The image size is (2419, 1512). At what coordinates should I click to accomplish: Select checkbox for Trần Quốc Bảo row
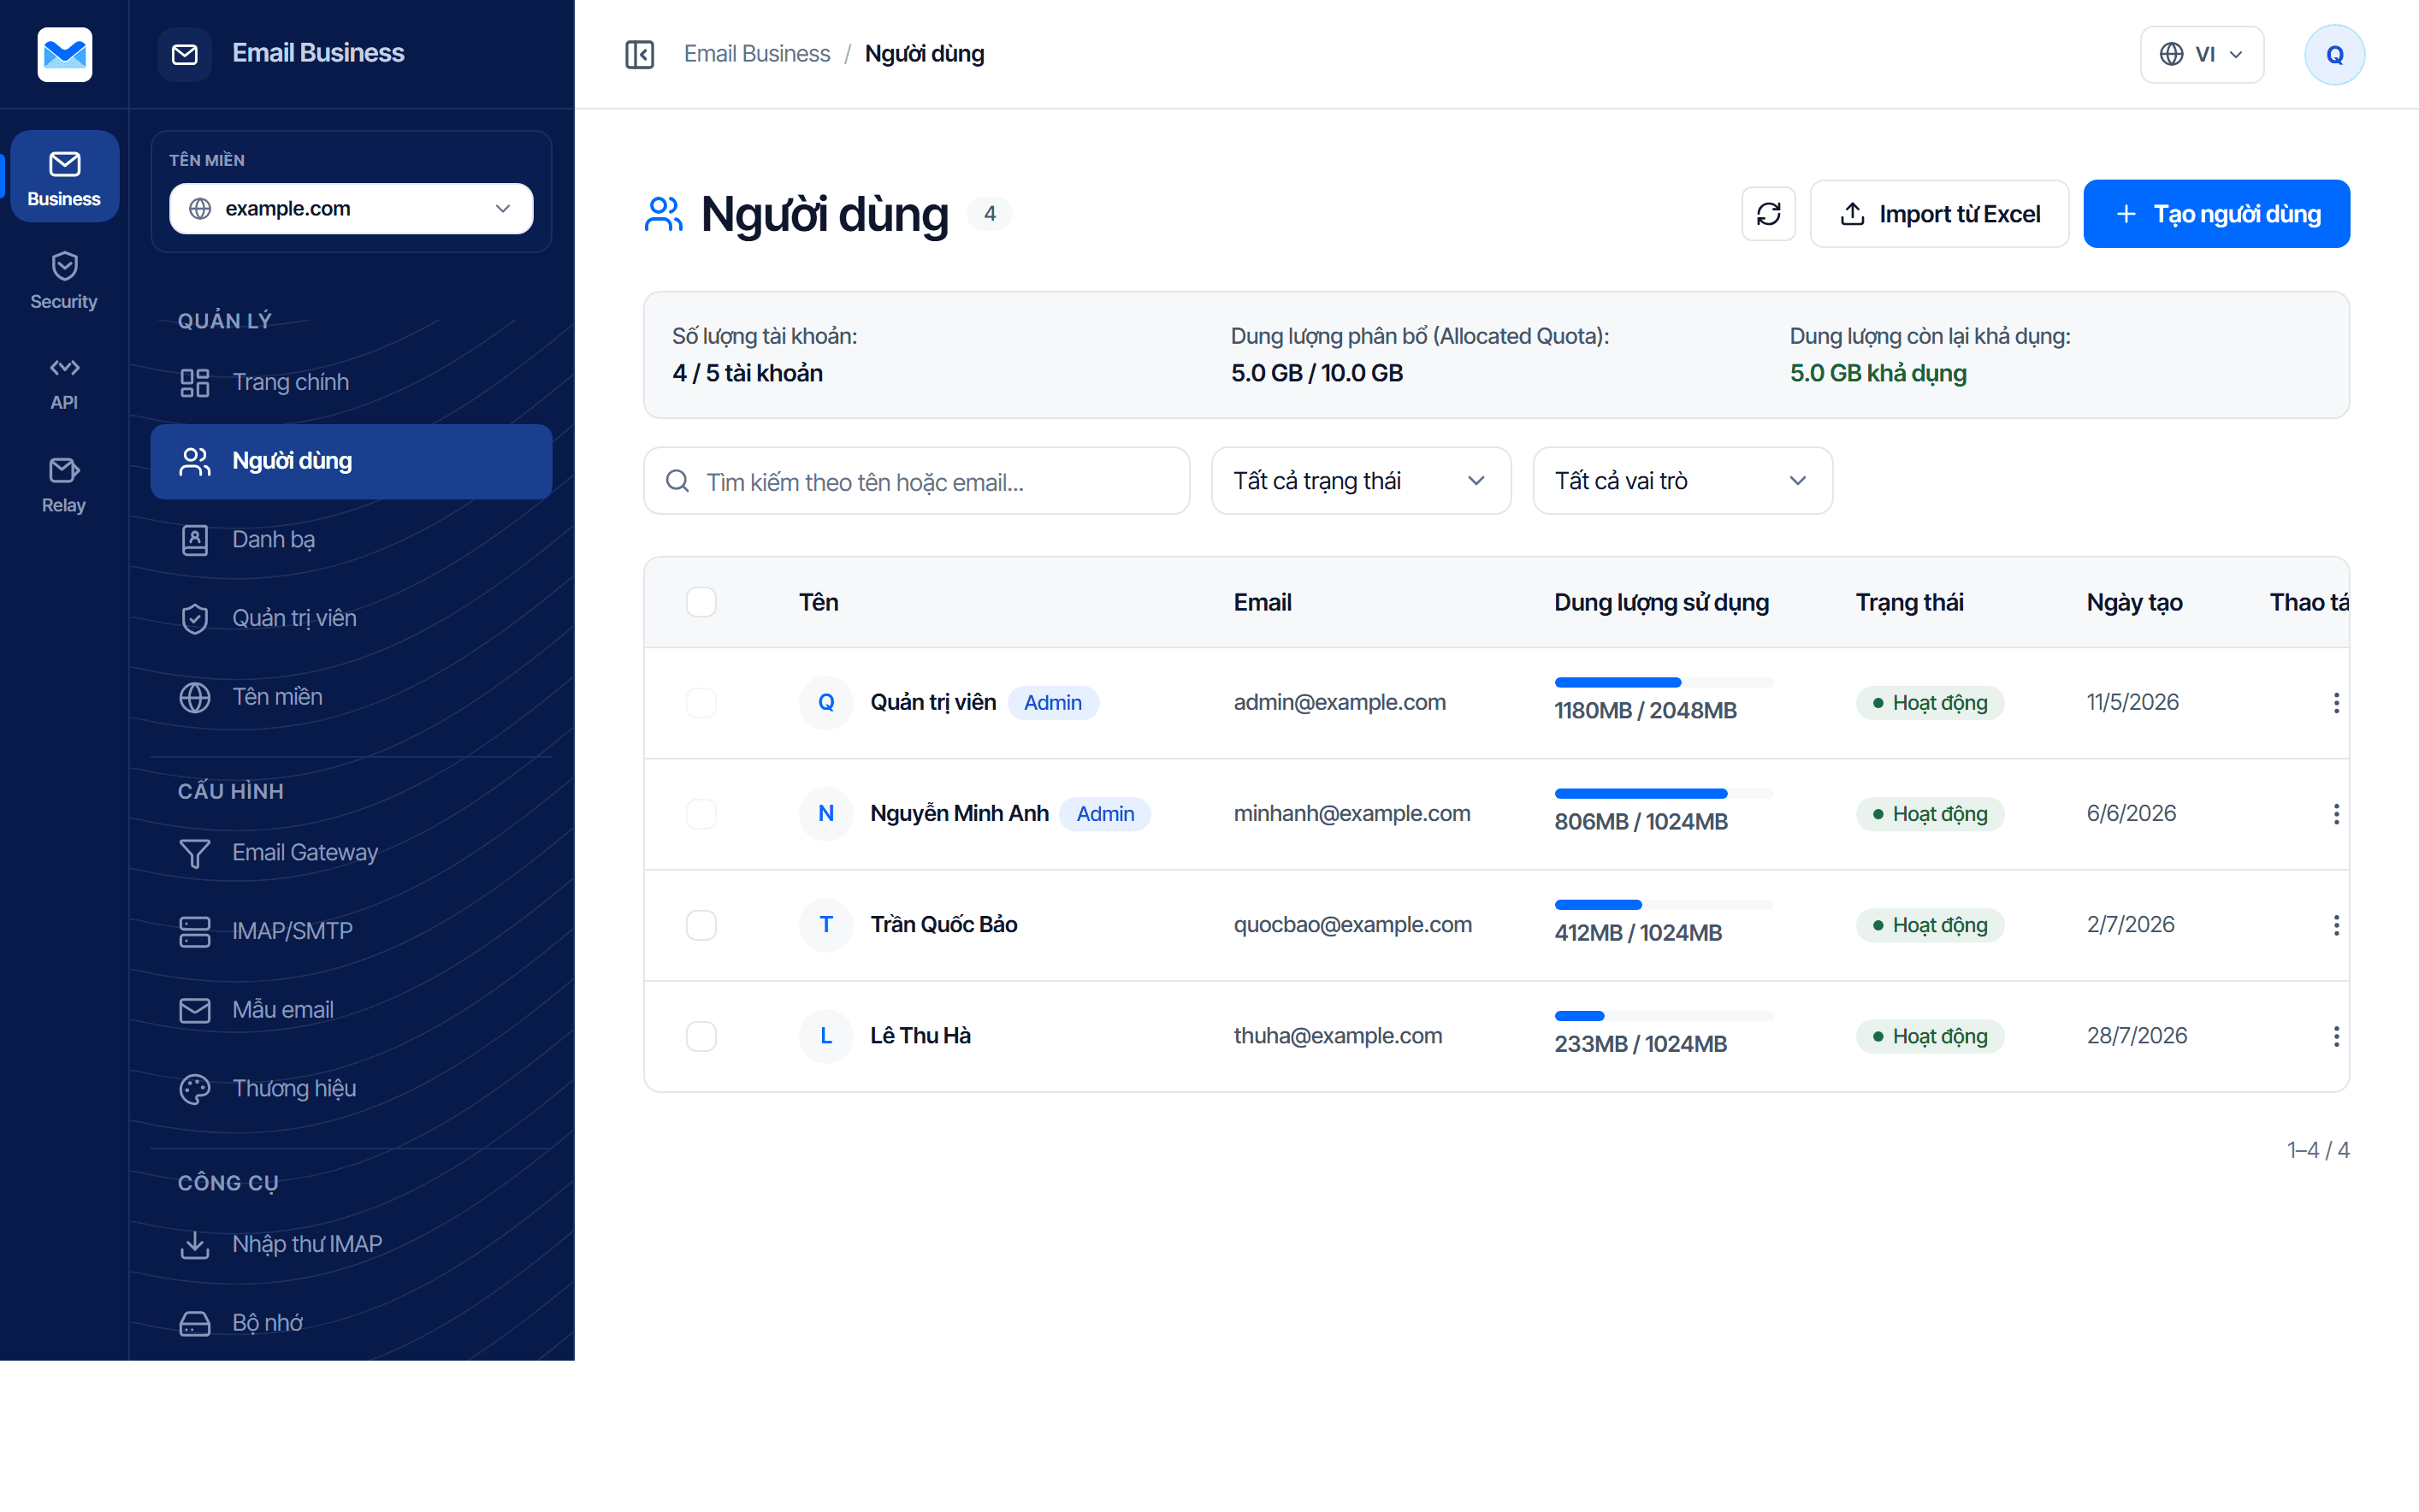(701, 925)
